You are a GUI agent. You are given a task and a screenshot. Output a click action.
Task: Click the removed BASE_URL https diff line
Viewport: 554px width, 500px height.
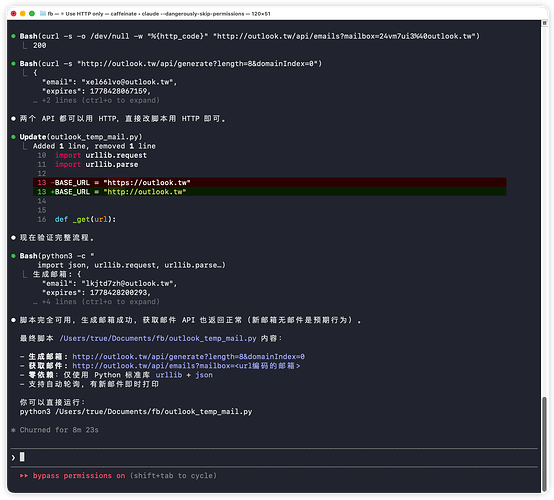click(270, 182)
